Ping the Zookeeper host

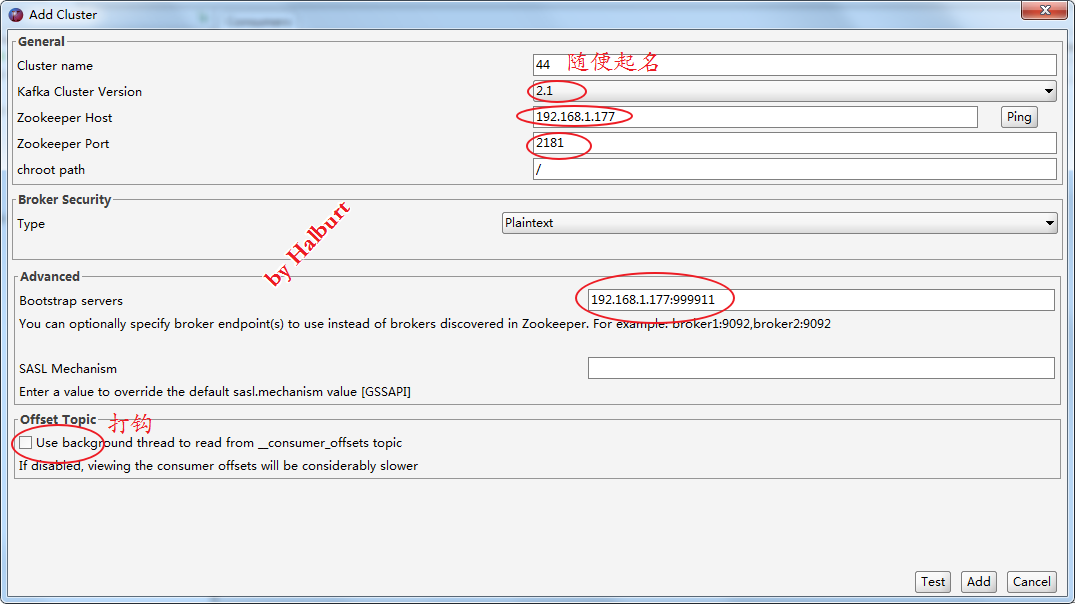click(1019, 117)
